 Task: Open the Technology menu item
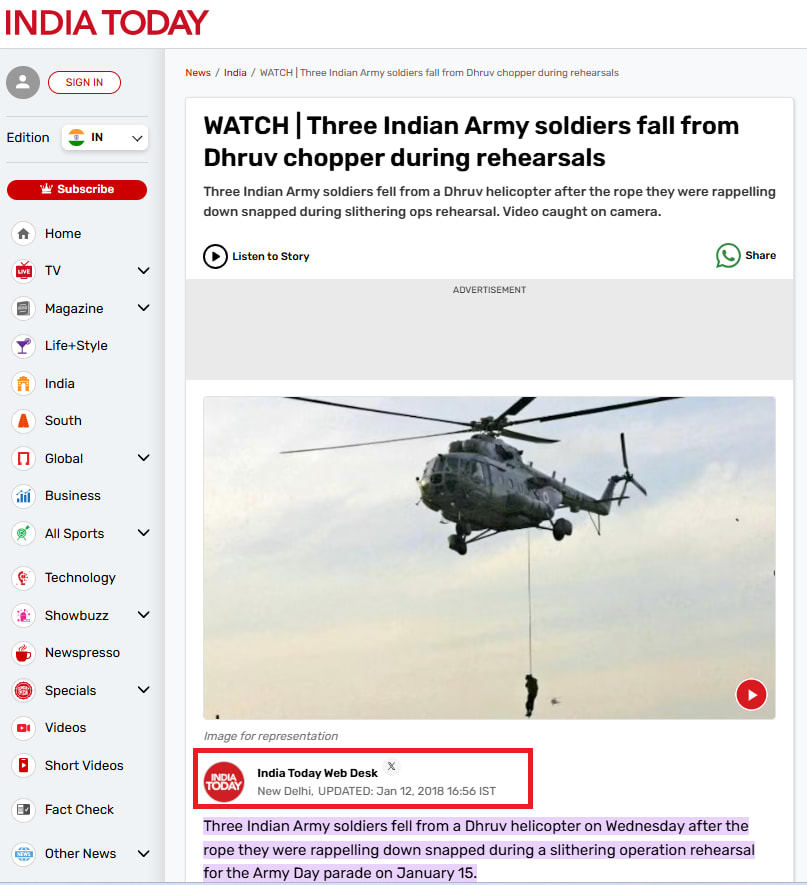click(80, 577)
